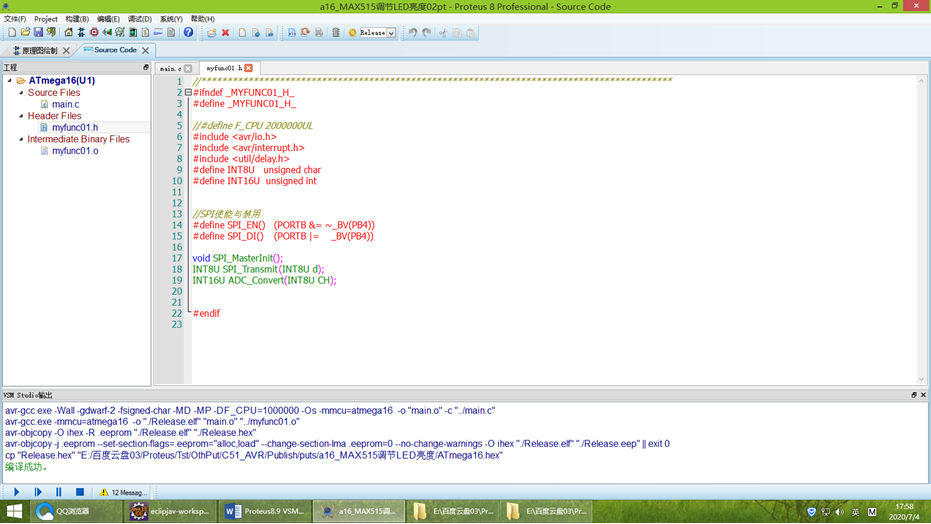Open project settings chip icon

click(335, 33)
